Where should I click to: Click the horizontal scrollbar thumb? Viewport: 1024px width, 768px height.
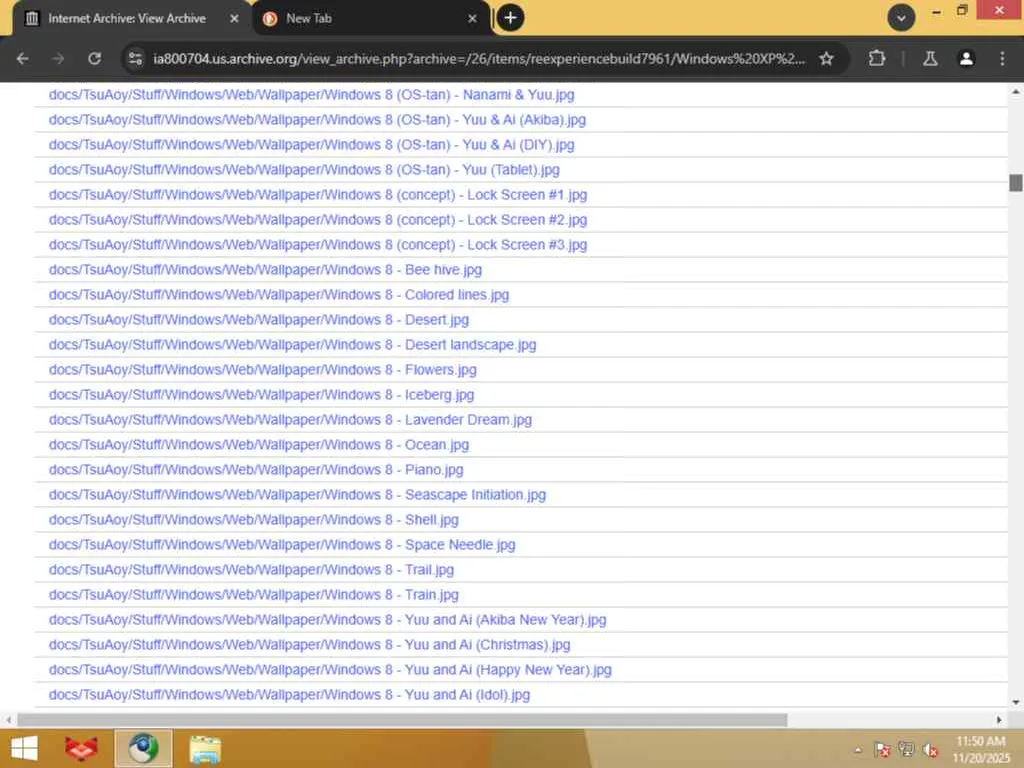[x=402, y=720]
